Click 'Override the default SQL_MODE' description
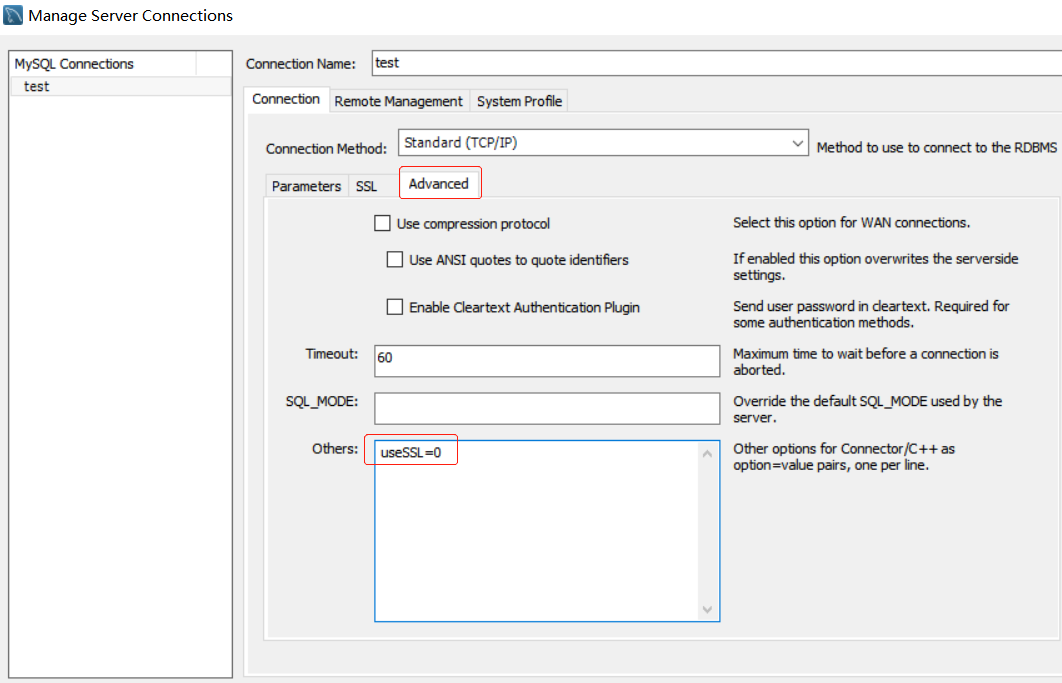The image size is (1062, 683). coord(868,409)
